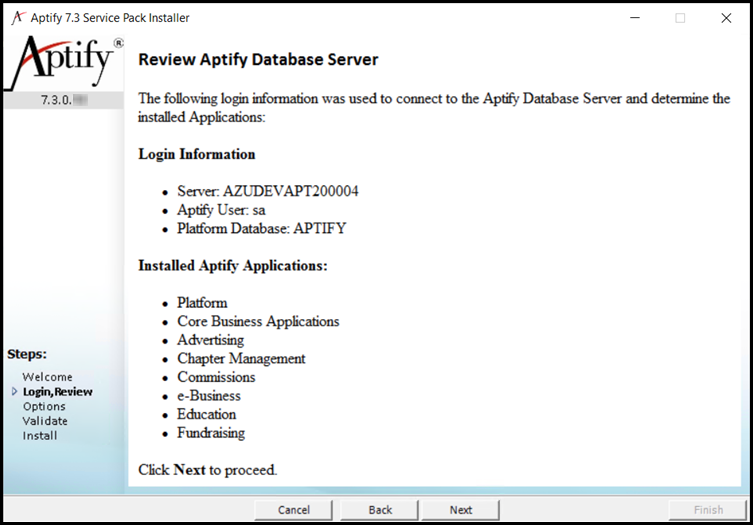Click the Next button to proceed

point(461,510)
